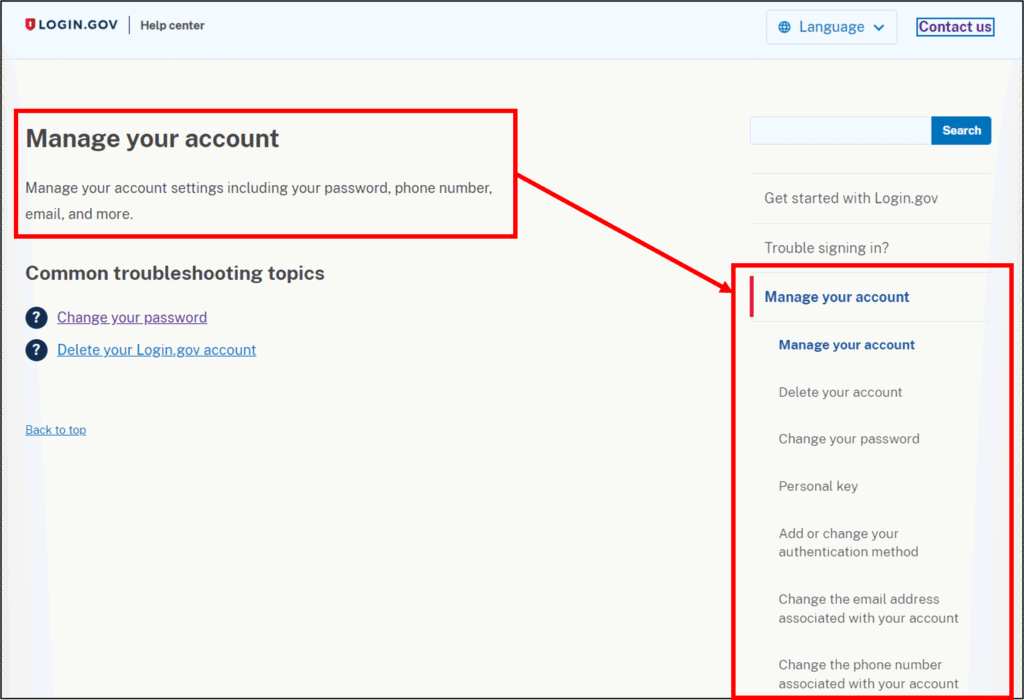Click question mark icon beside Change your password

37,318
